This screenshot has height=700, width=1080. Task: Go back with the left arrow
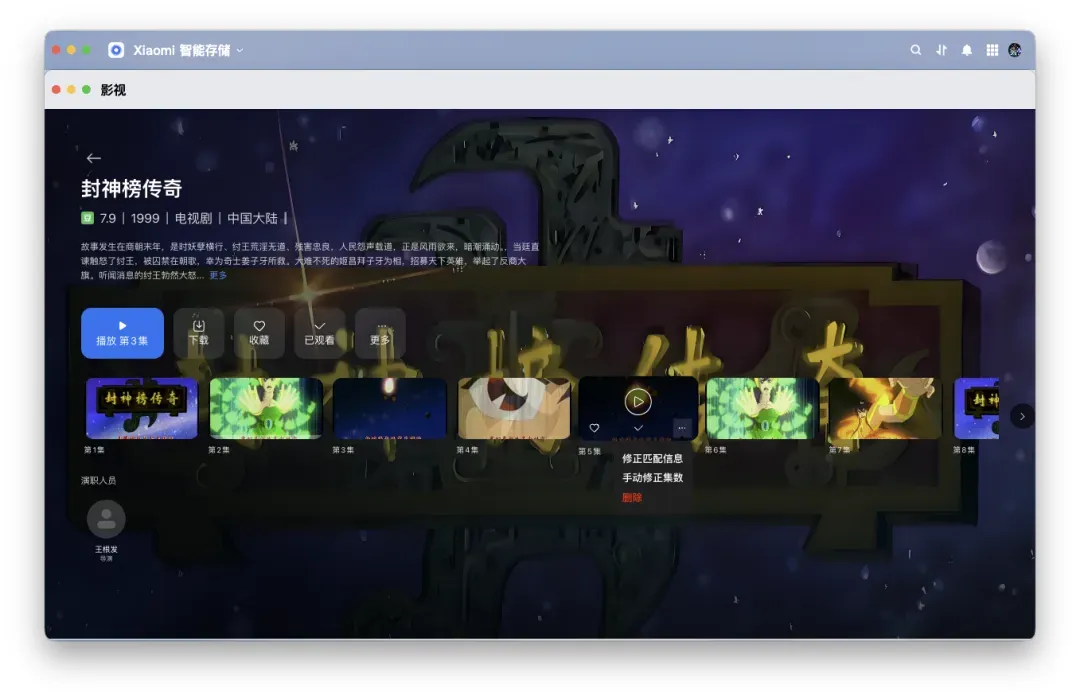pyautogui.click(x=94, y=158)
